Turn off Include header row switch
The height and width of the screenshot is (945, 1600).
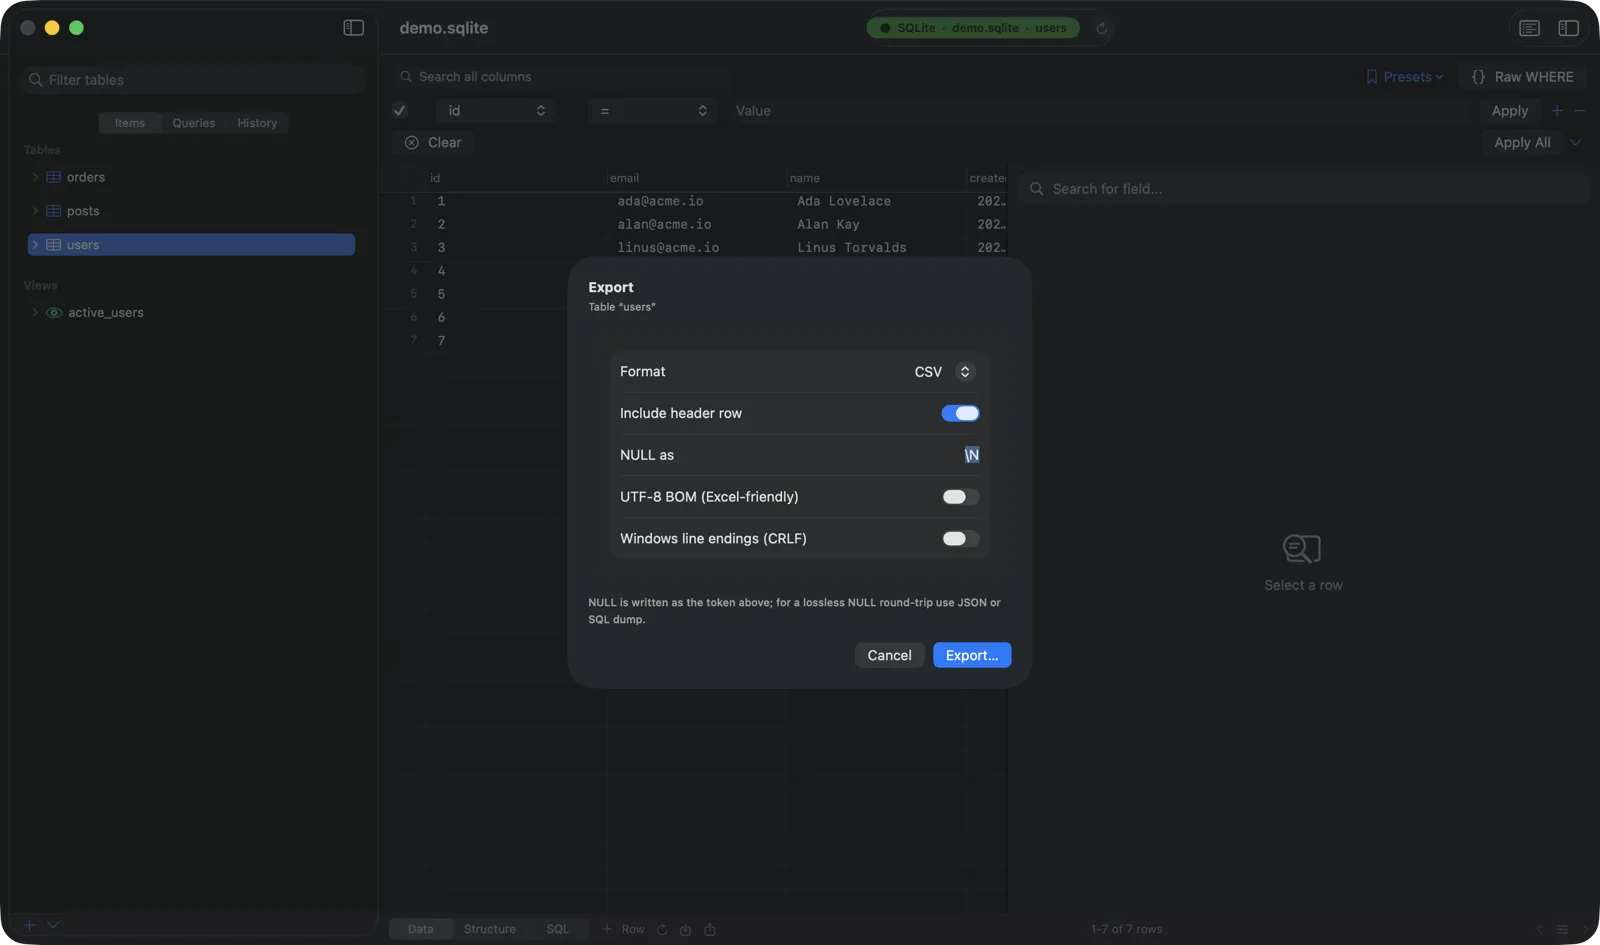(960, 413)
